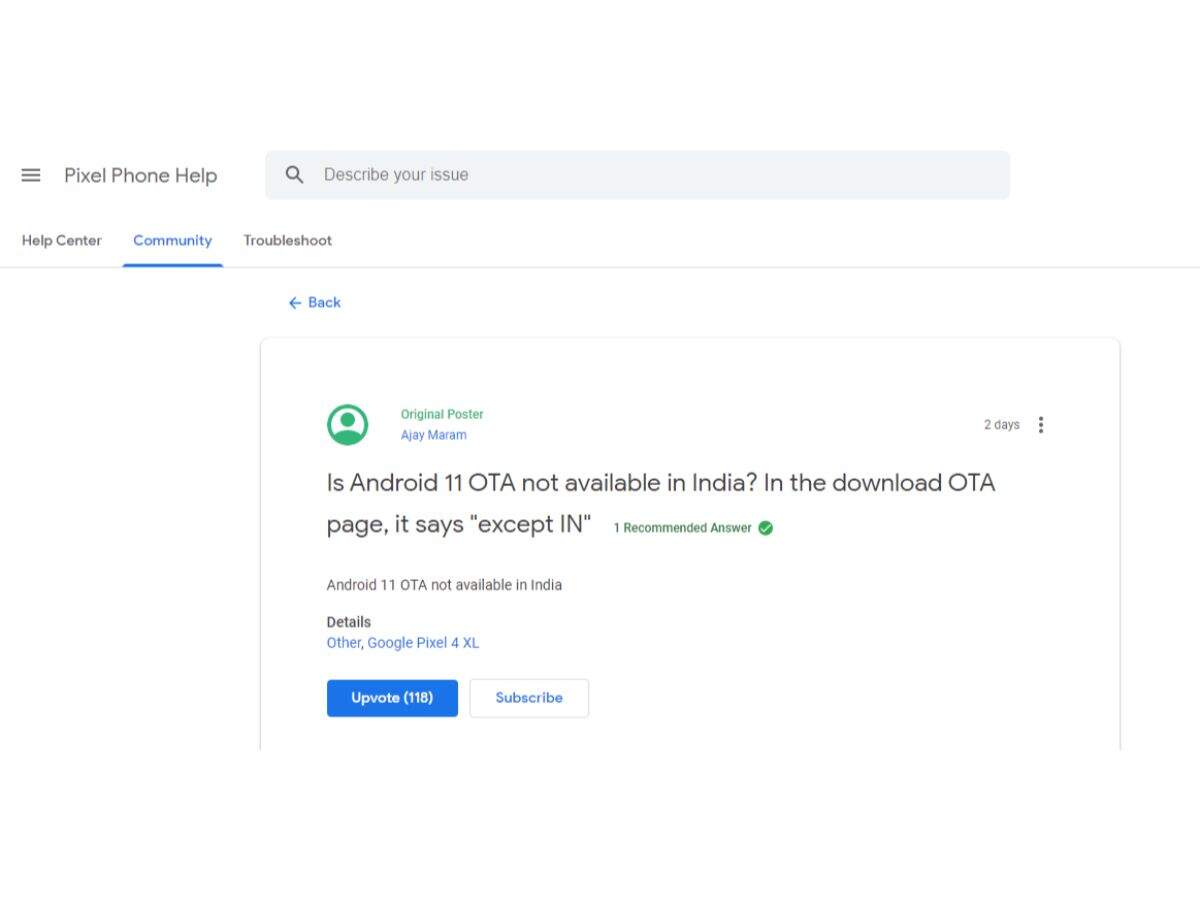Click the Pixel Phone Help title
1200x900 pixels.
[x=141, y=175]
